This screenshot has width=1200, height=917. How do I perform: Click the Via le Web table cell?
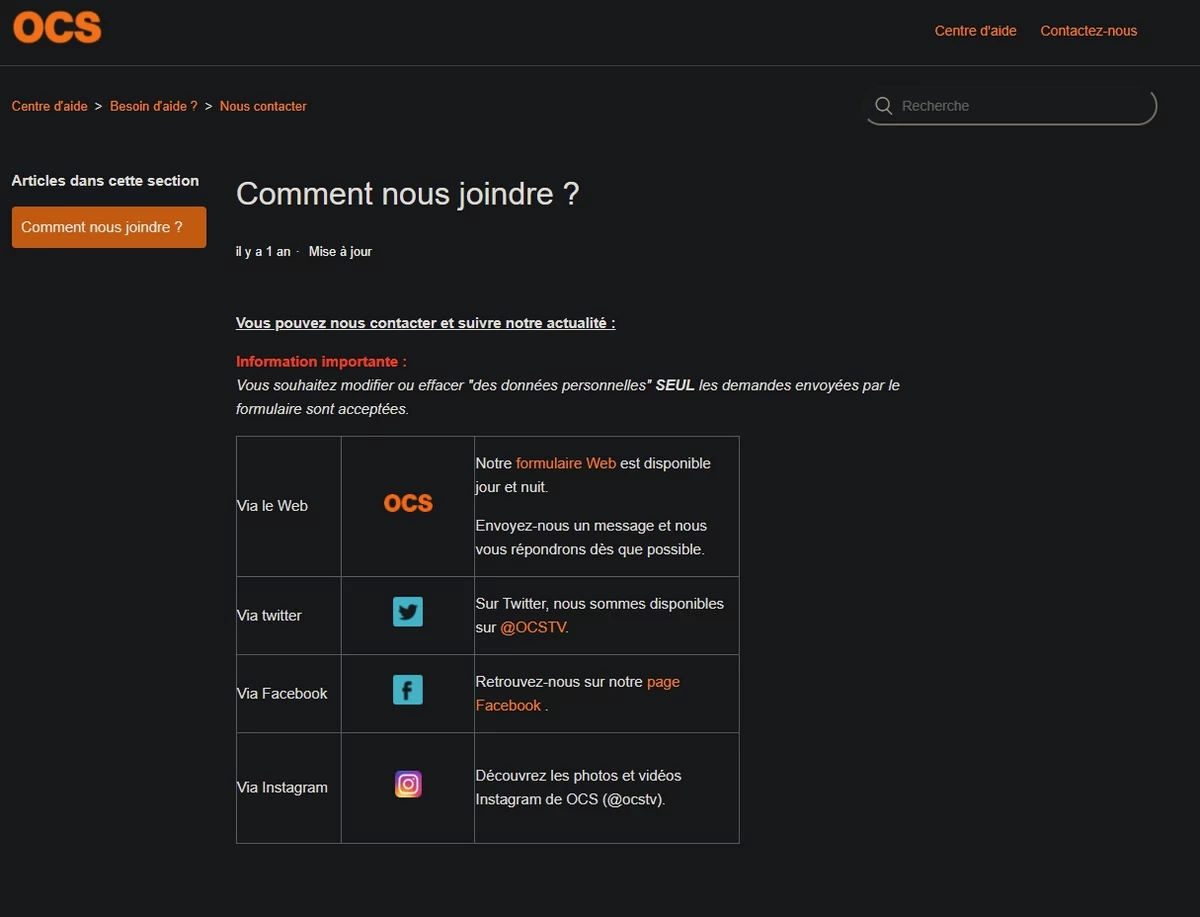[289, 506]
